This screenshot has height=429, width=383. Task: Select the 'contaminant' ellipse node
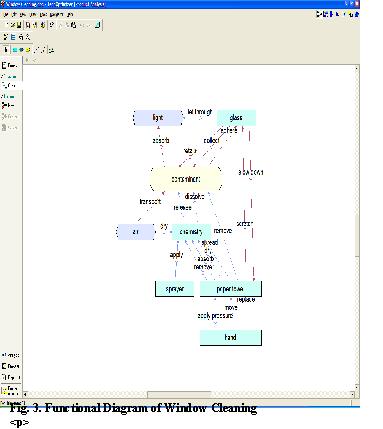186,179
